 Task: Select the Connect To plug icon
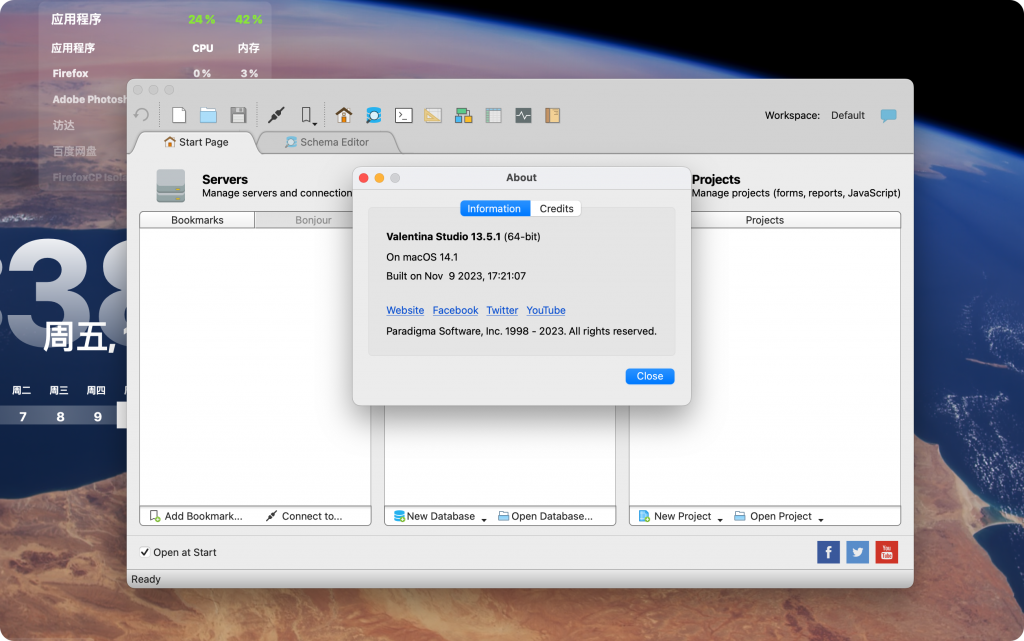(275, 114)
